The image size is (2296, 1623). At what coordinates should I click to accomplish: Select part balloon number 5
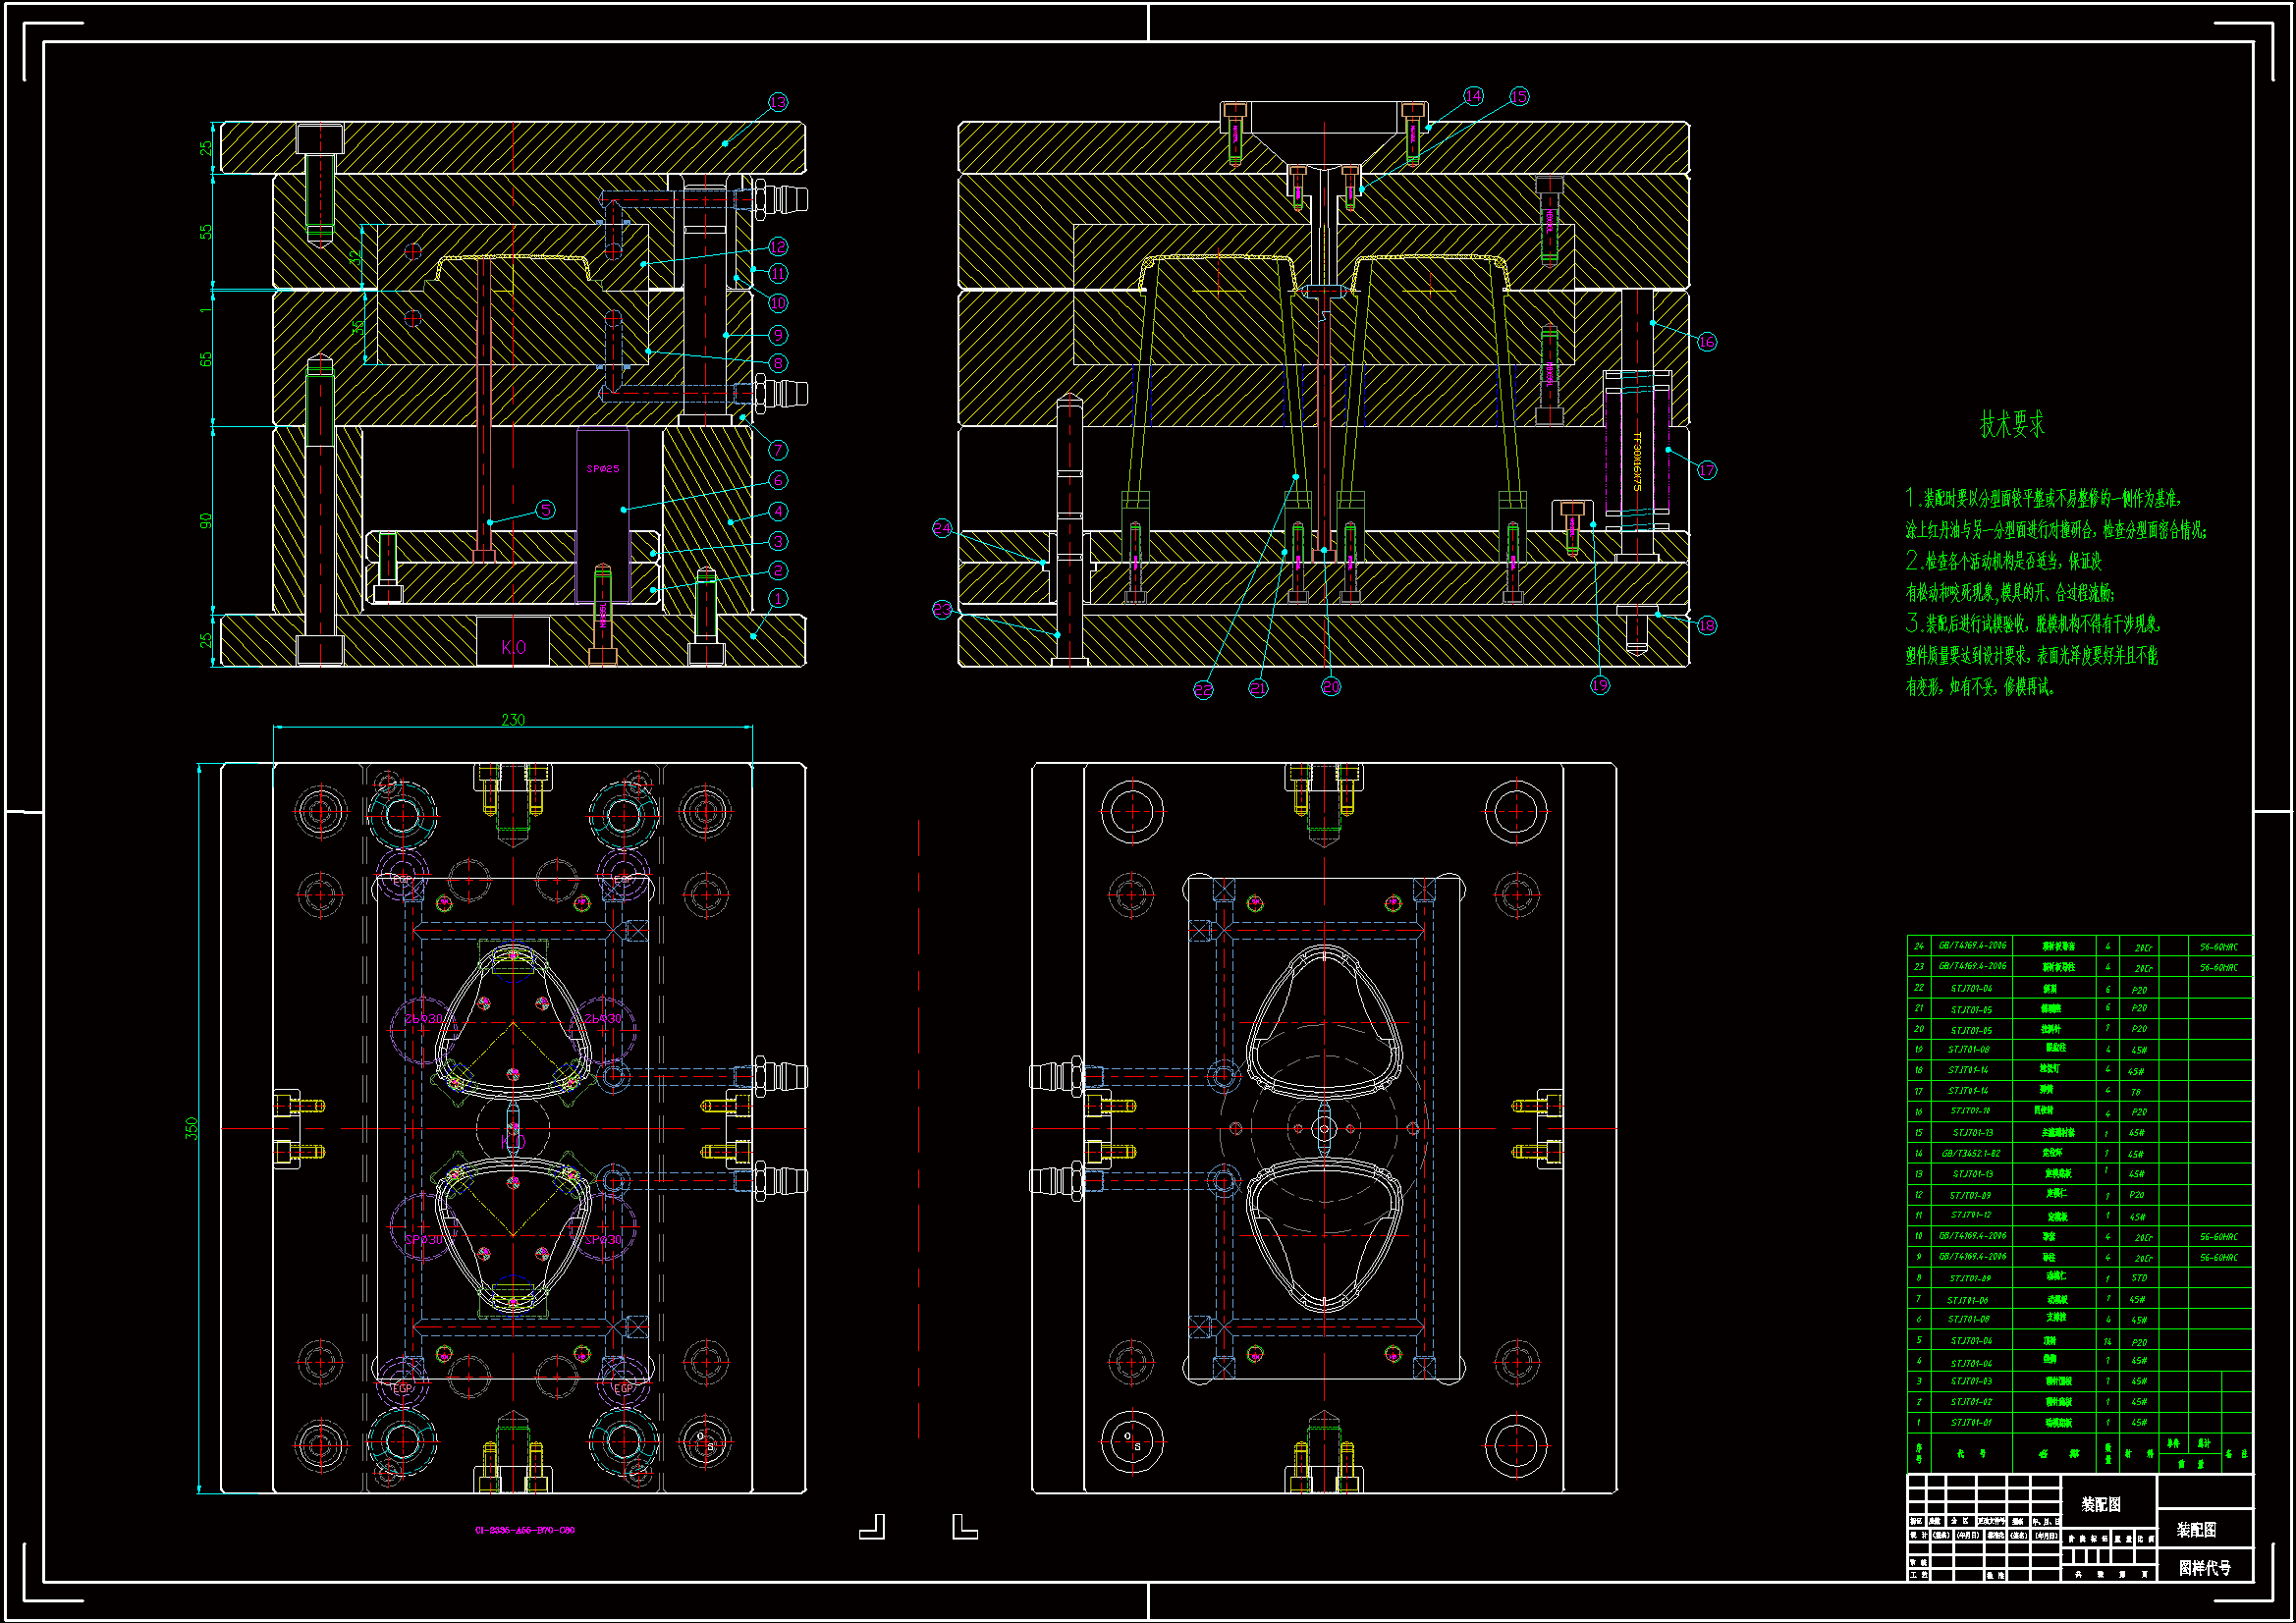545,510
